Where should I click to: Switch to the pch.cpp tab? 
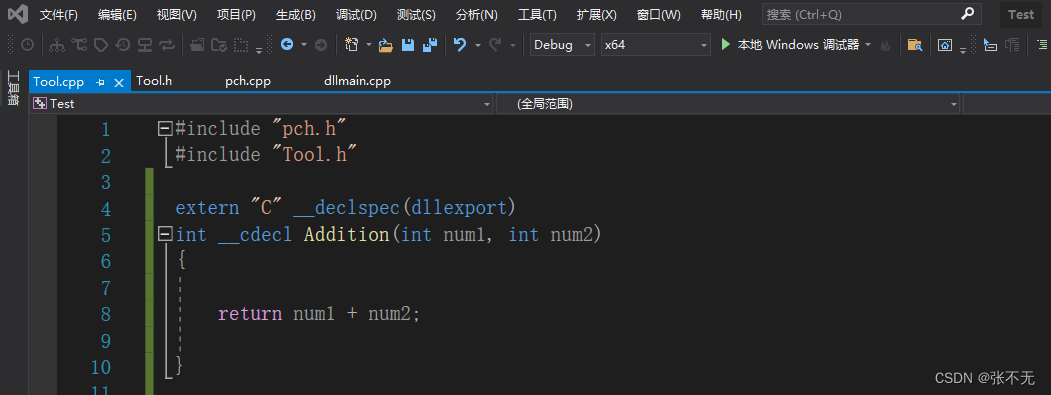248,81
